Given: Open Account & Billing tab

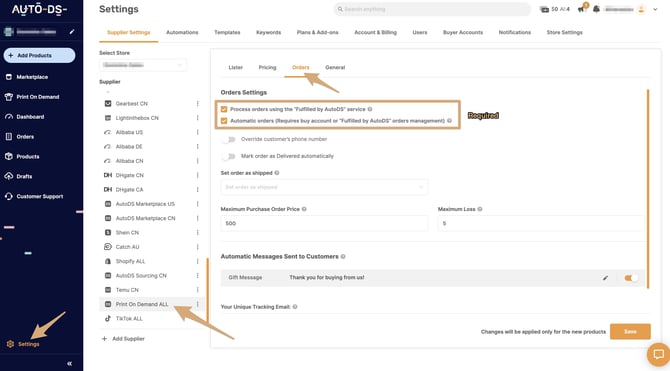Looking at the screenshot, I should click(376, 32).
